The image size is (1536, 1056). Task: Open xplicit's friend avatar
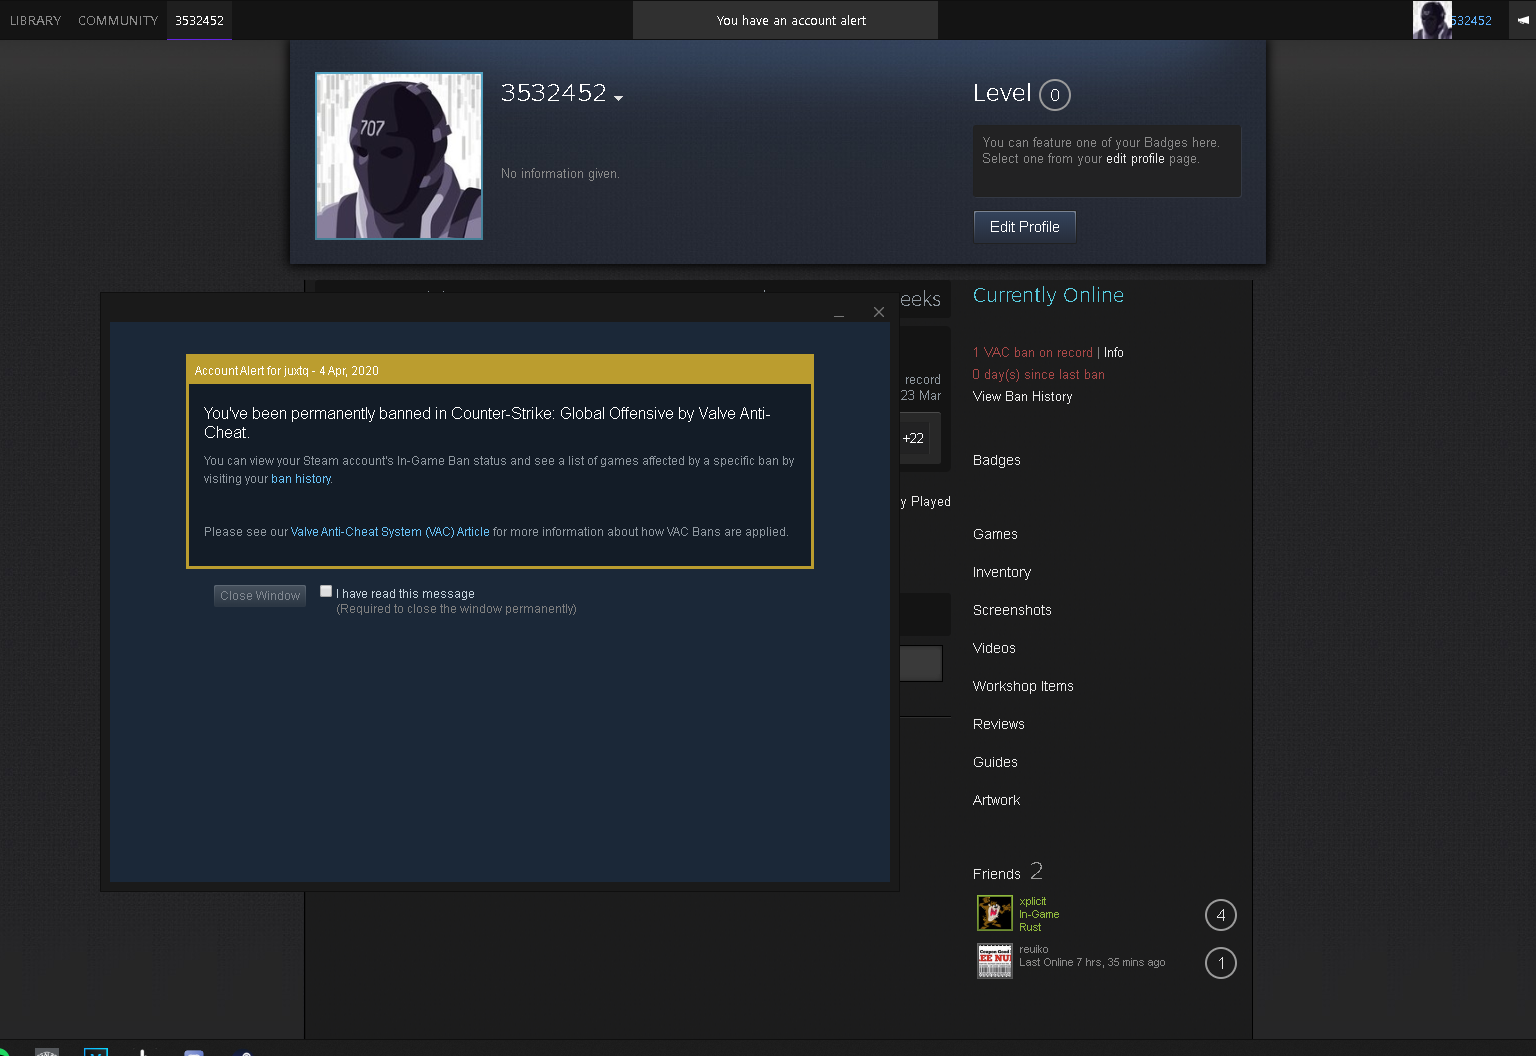click(995, 913)
